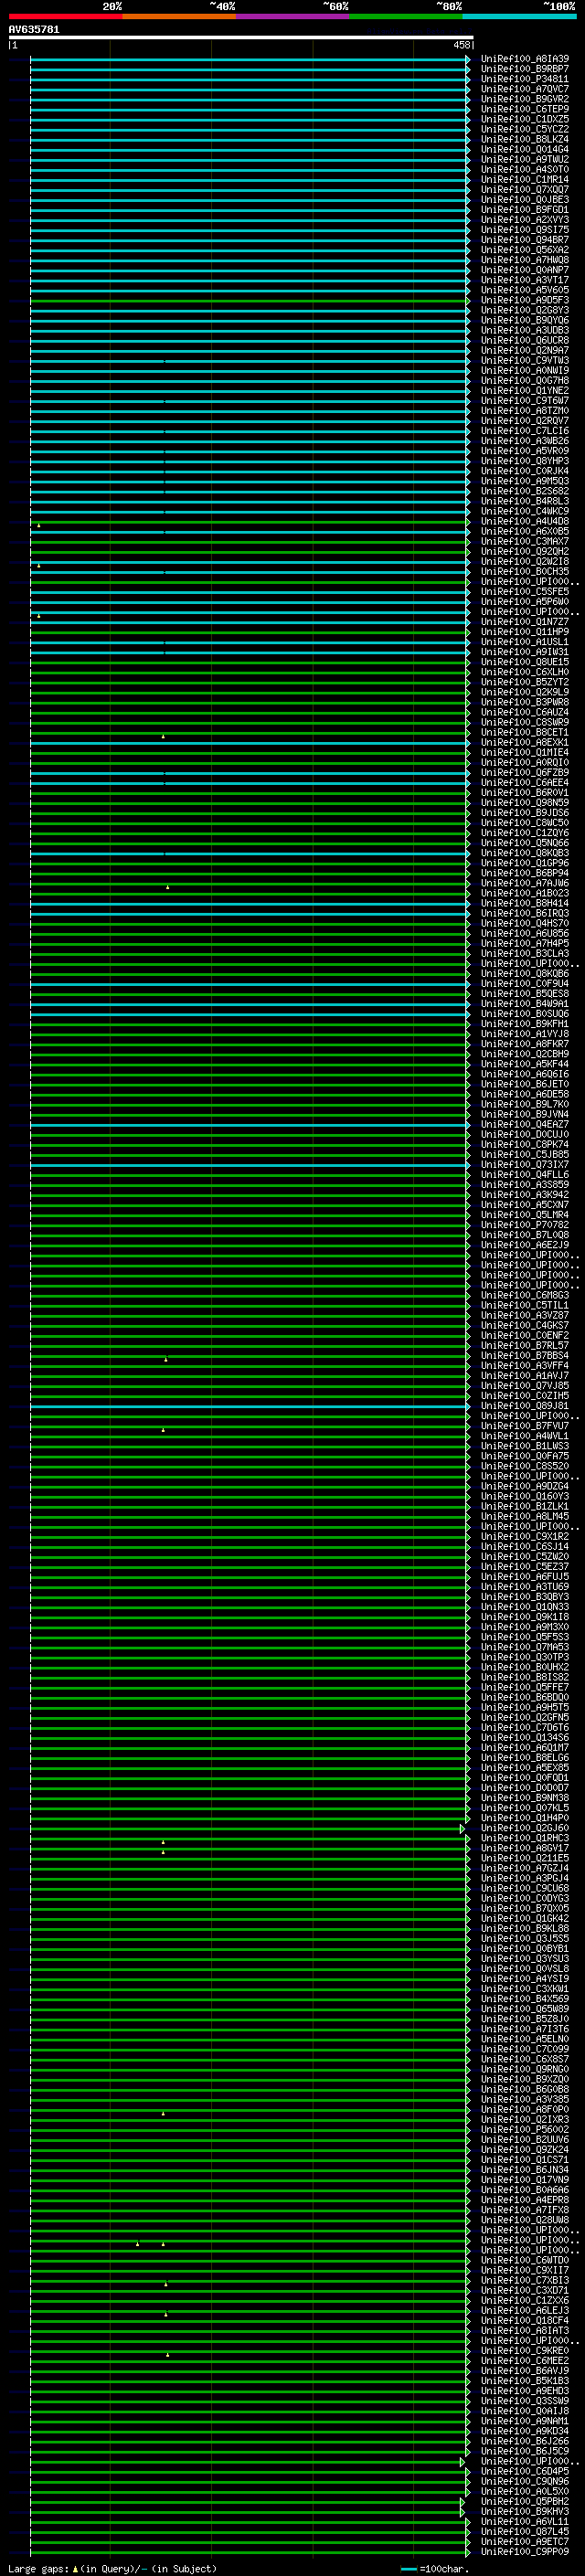Viewport: 585px width, 2576px height.
Task: Choose hit UniRef100_B0CH35
Action: pos(524,571)
